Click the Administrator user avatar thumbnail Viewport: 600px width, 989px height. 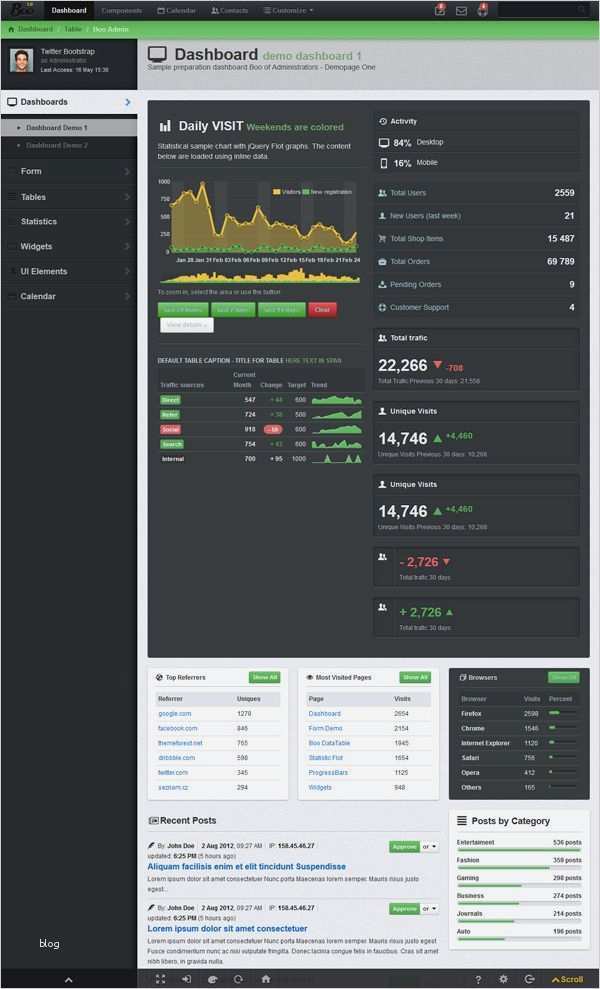click(21, 61)
